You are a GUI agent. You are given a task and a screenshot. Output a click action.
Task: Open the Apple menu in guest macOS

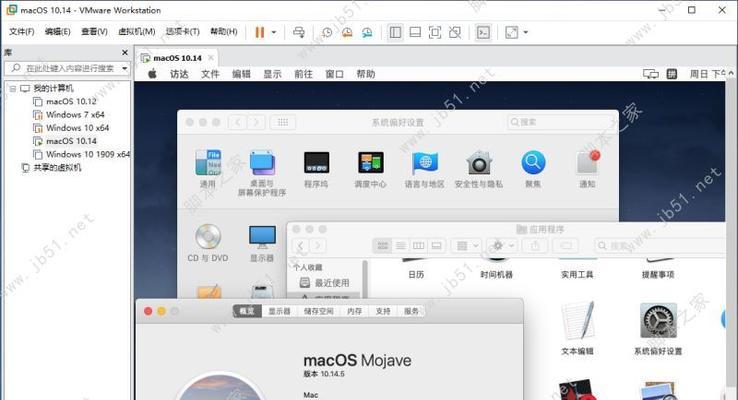pos(152,74)
